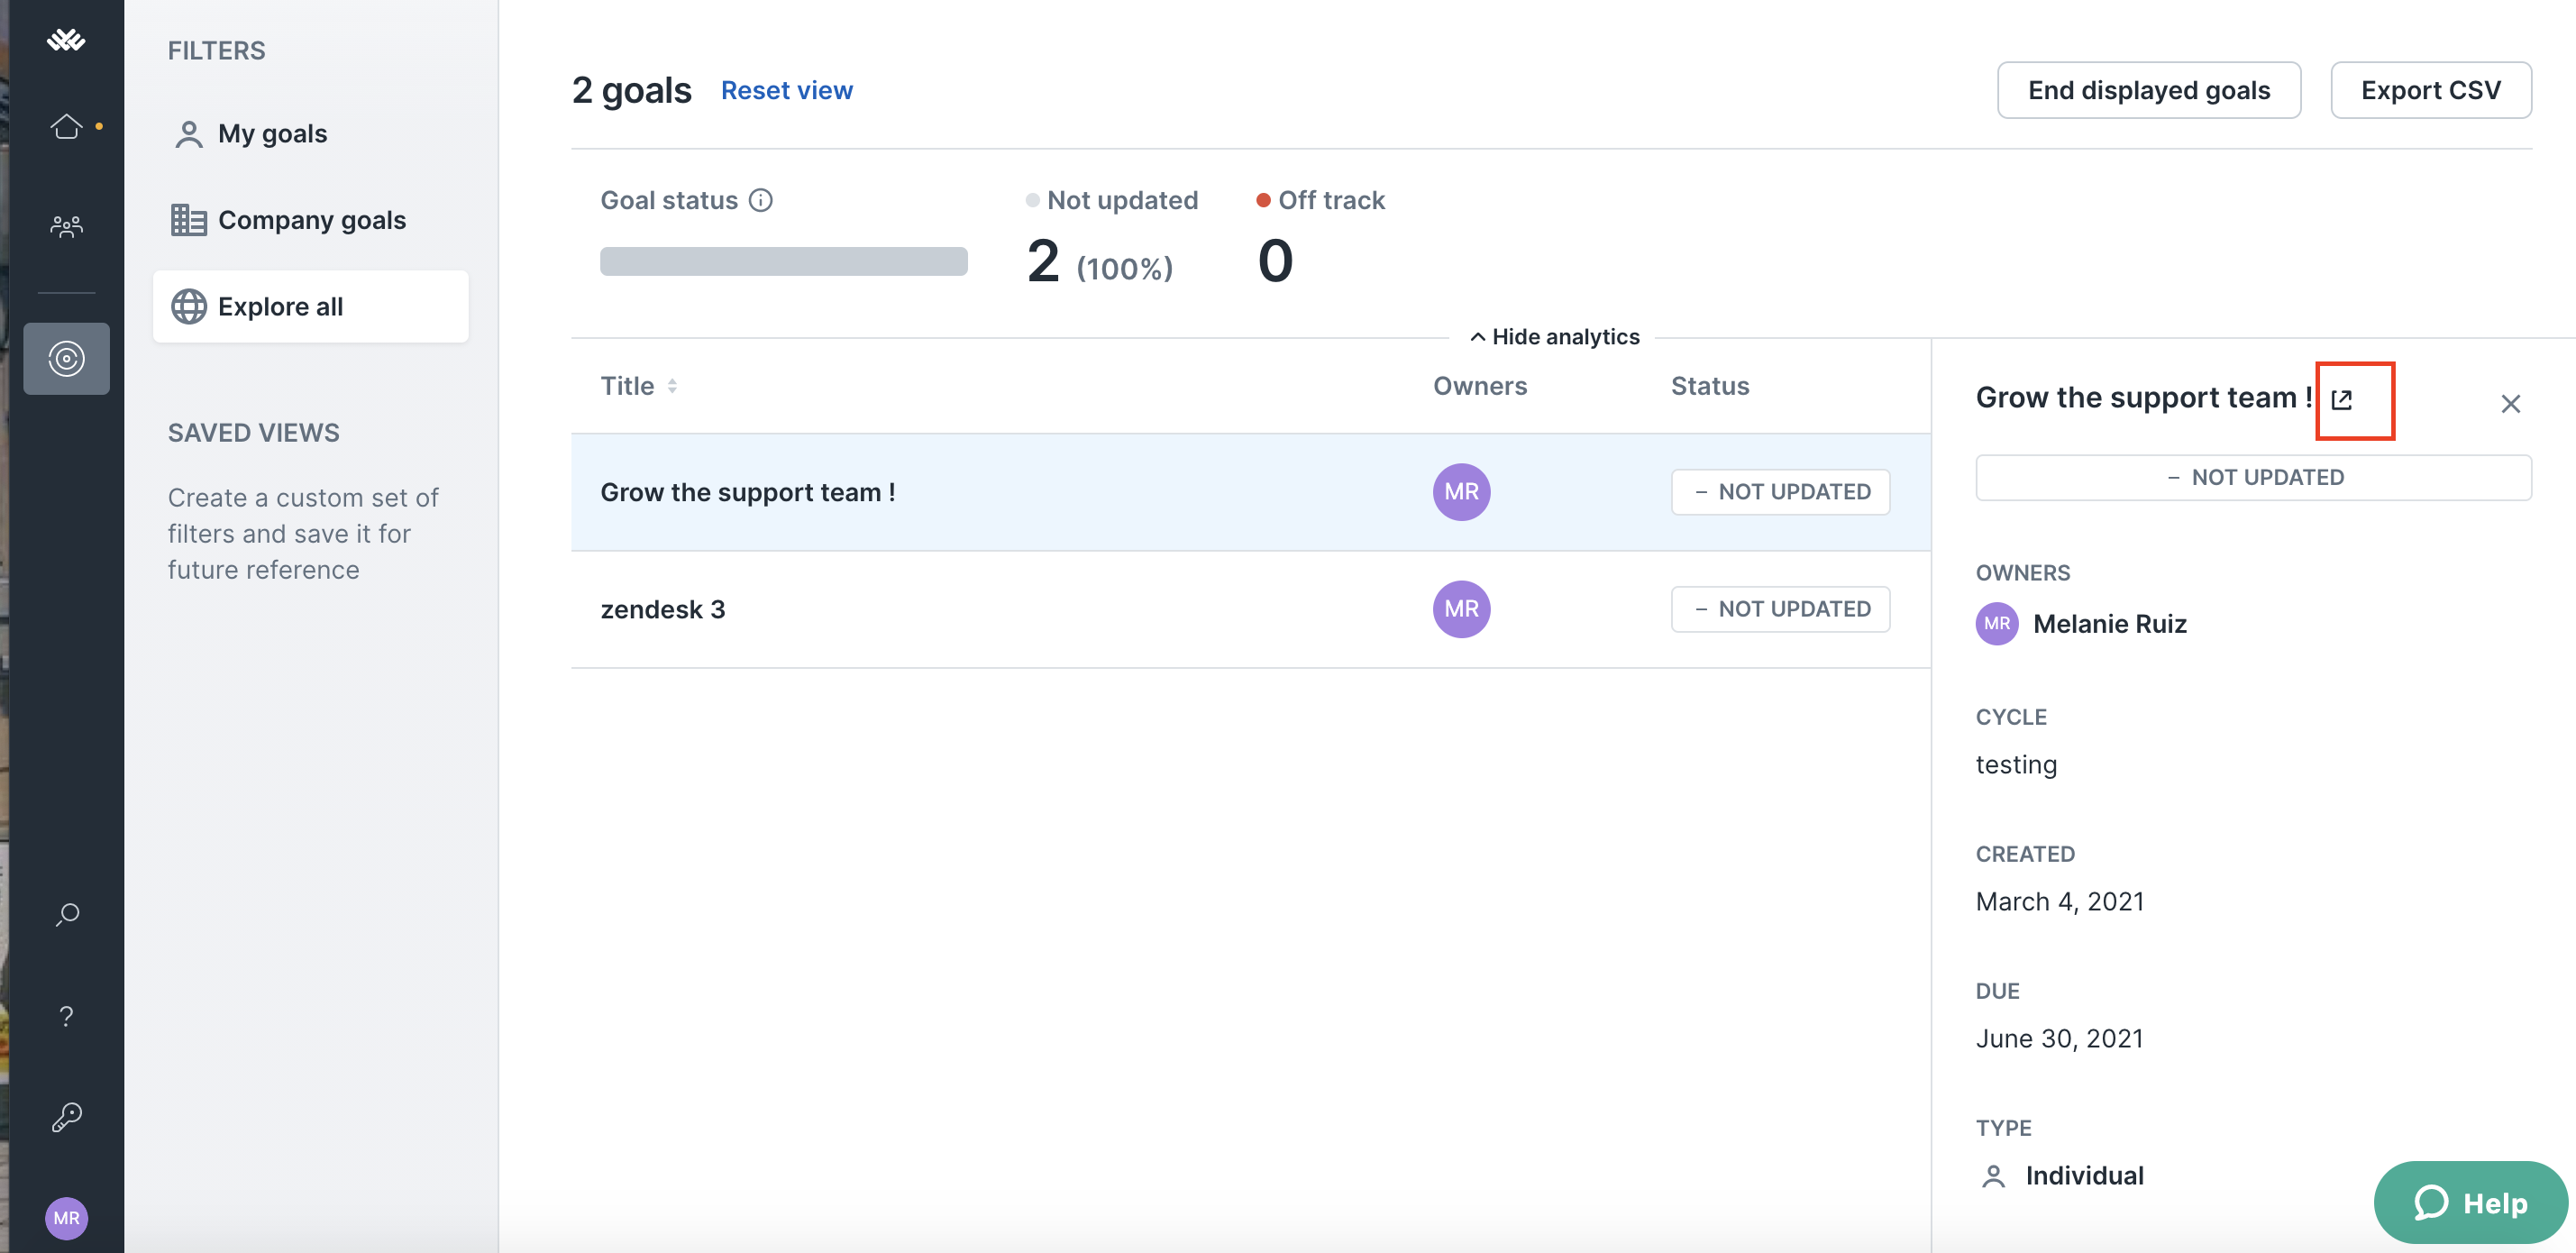Select the Goals target sidebar icon
Image resolution: width=2576 pixels, height=1253 pixels.
click(66, 358)
